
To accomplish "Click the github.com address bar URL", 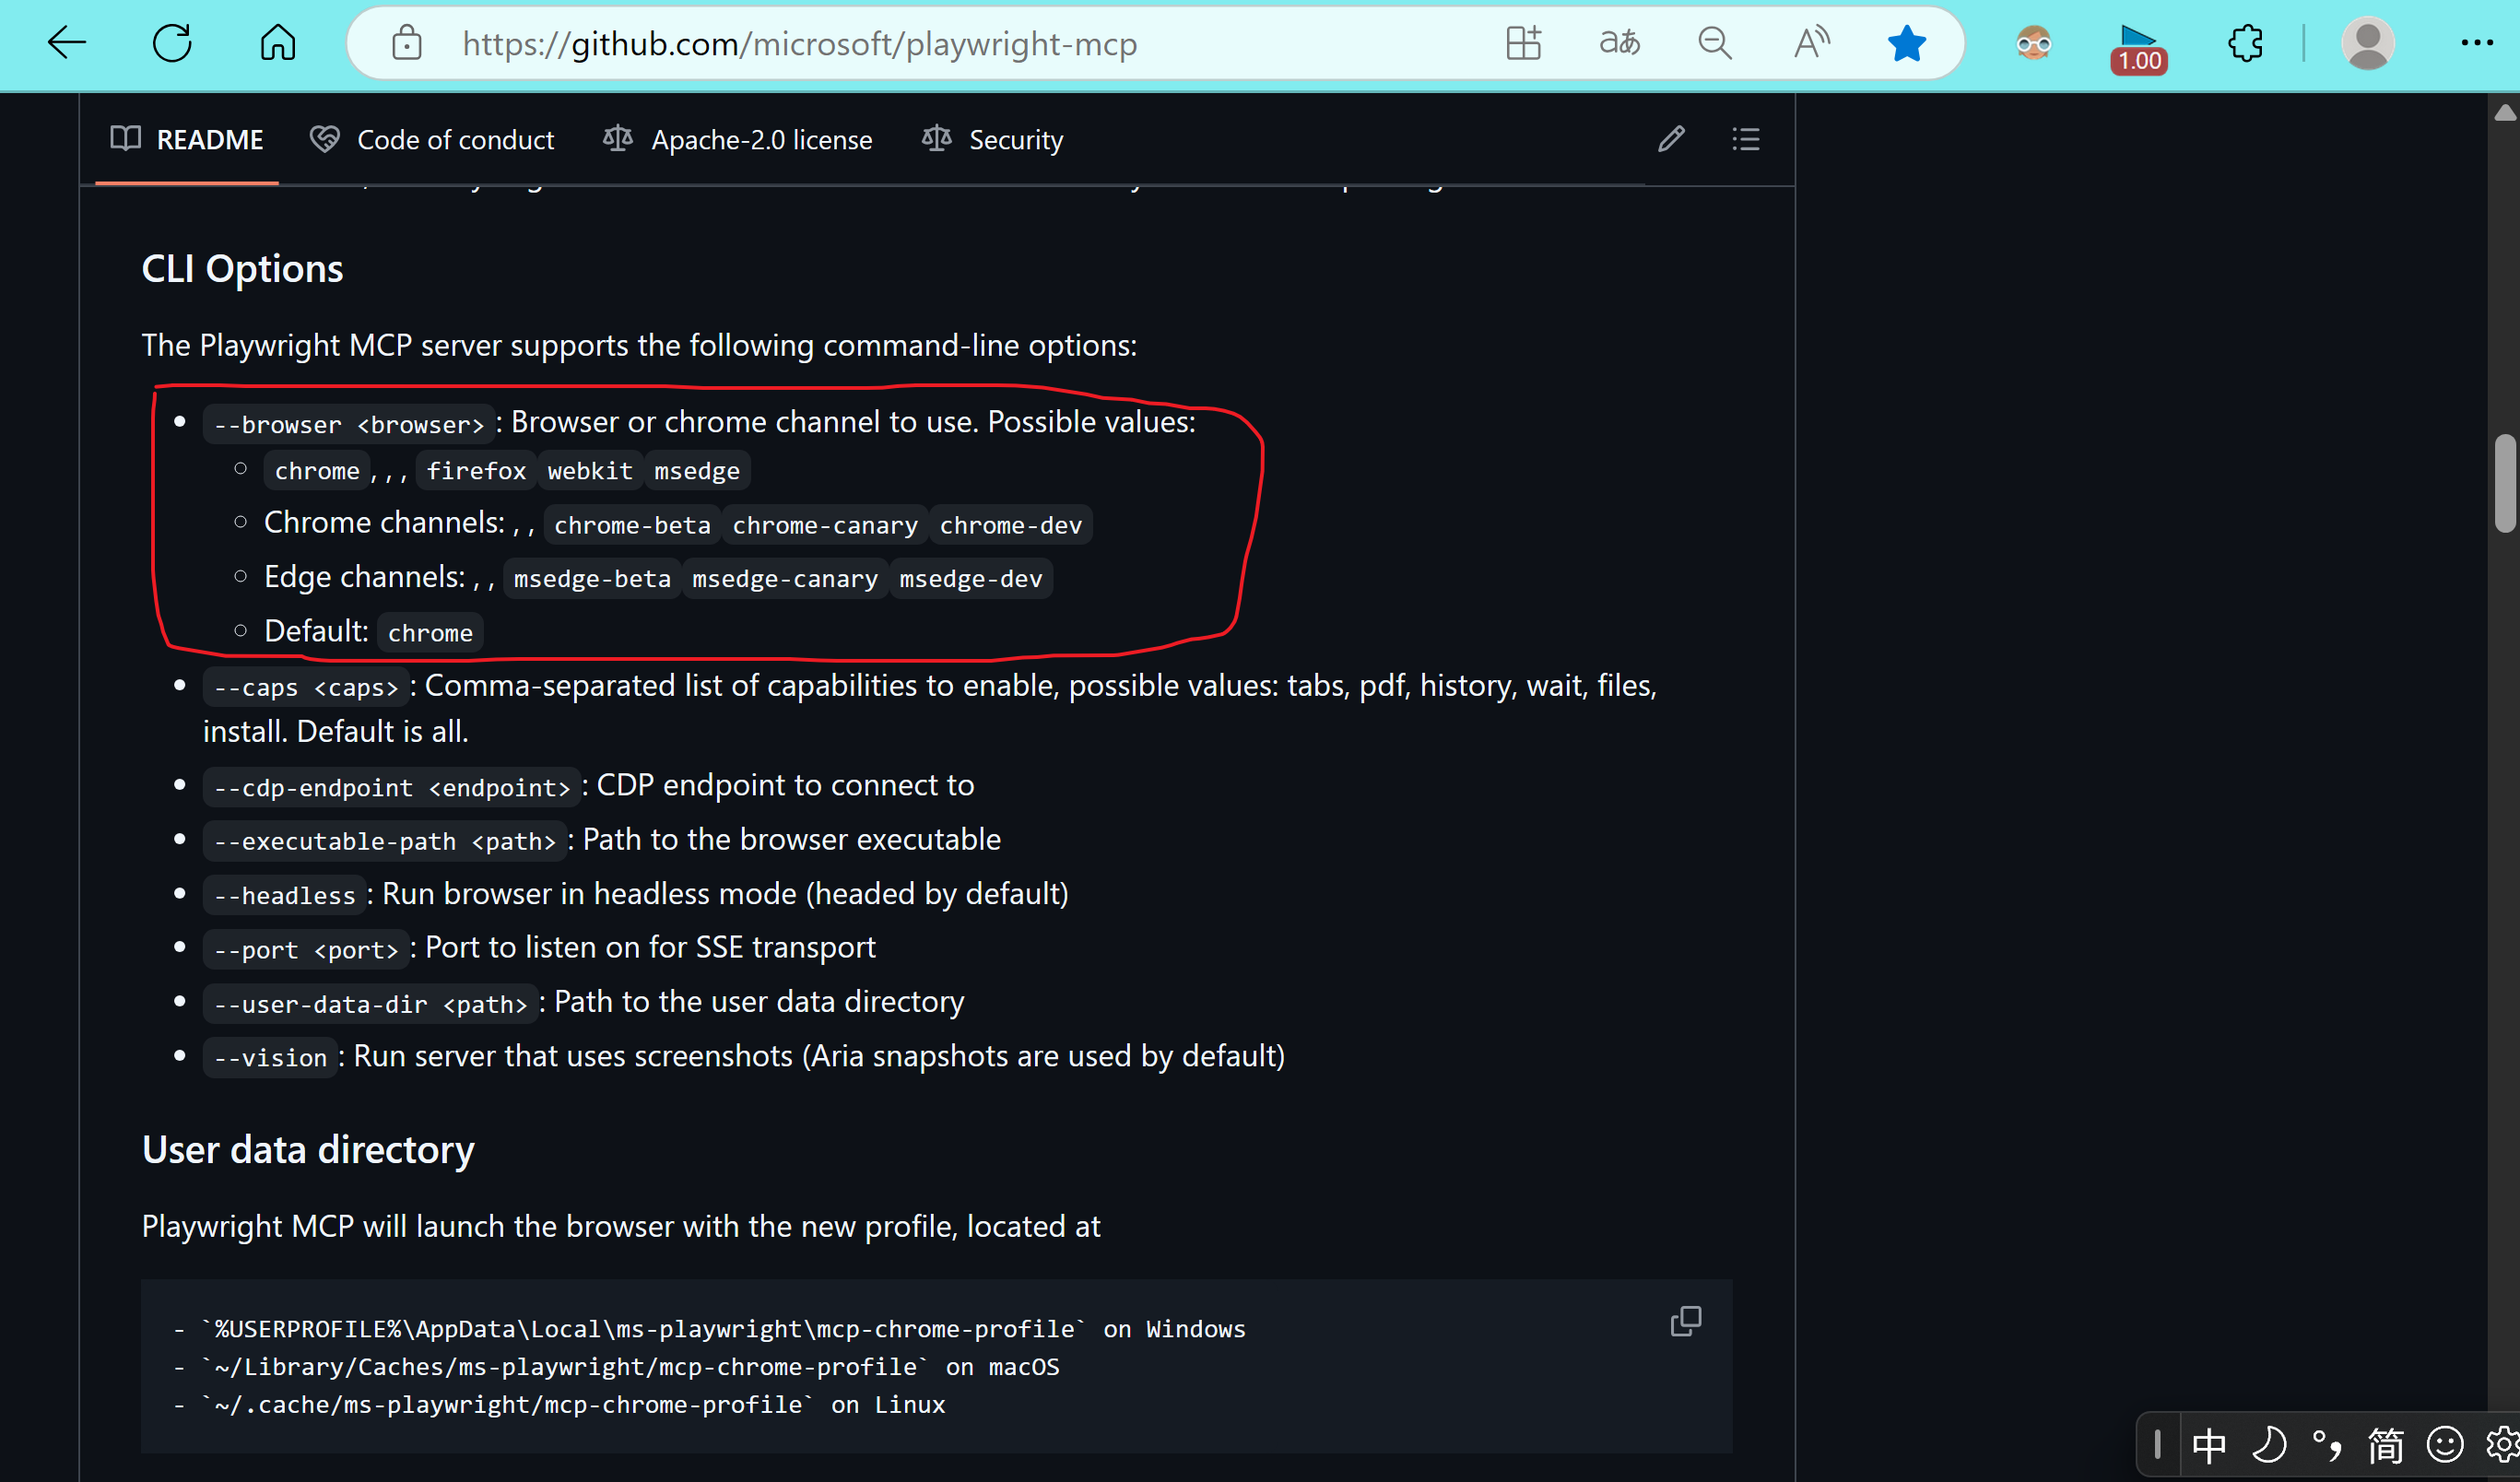I will (800, 44).
